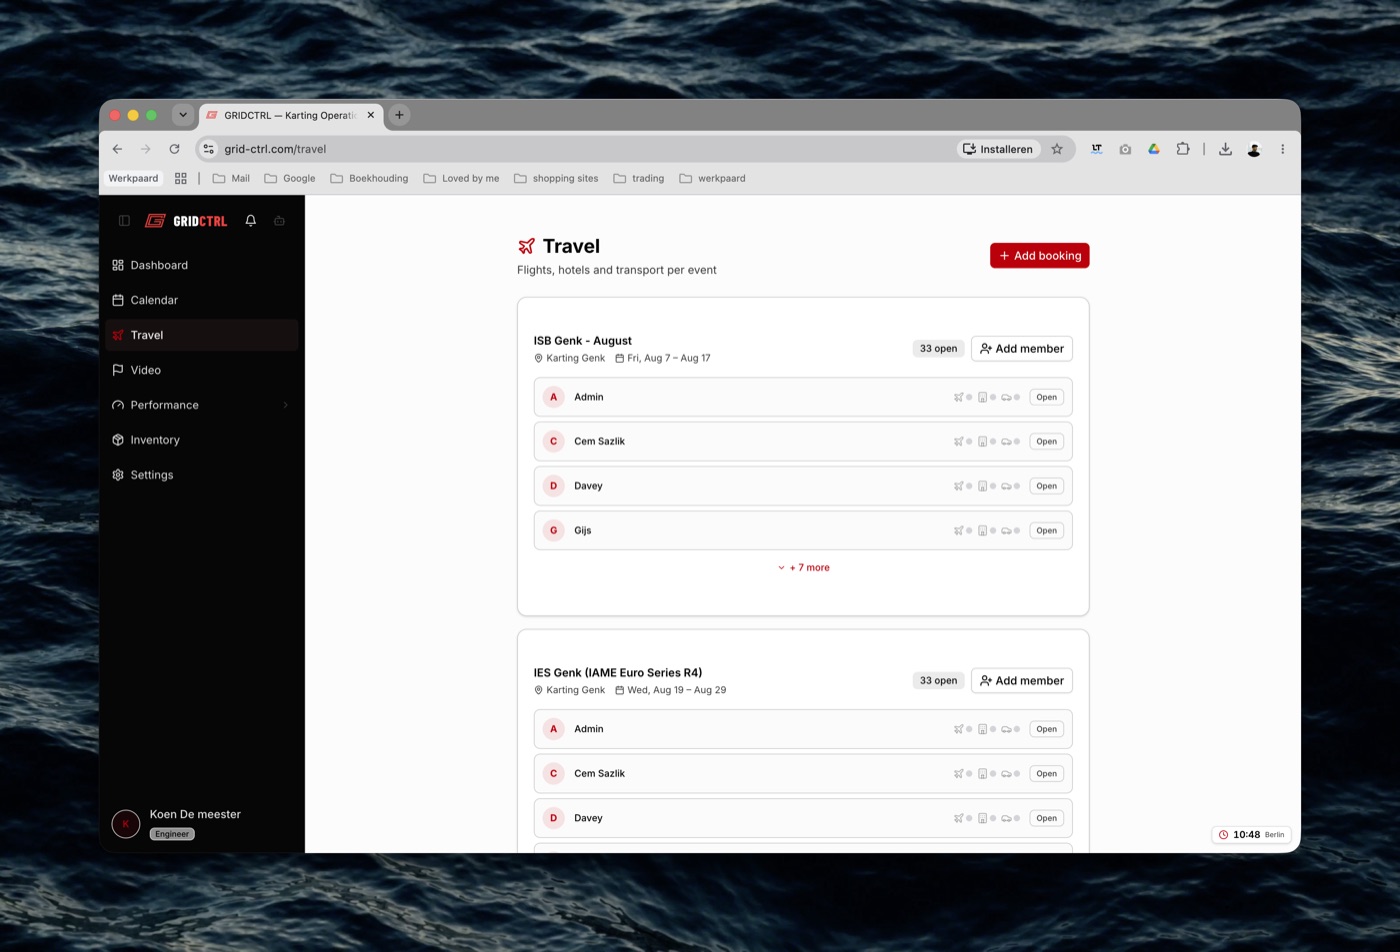Open the browser profile avatar
1400x952 pixels.
click(1254, 149)
